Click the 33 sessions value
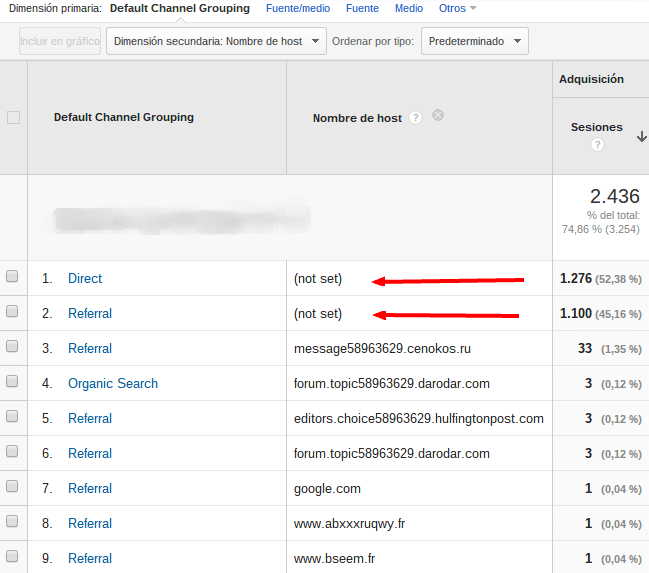The width and height of the screenshot is (649, 573). point(585,348)
